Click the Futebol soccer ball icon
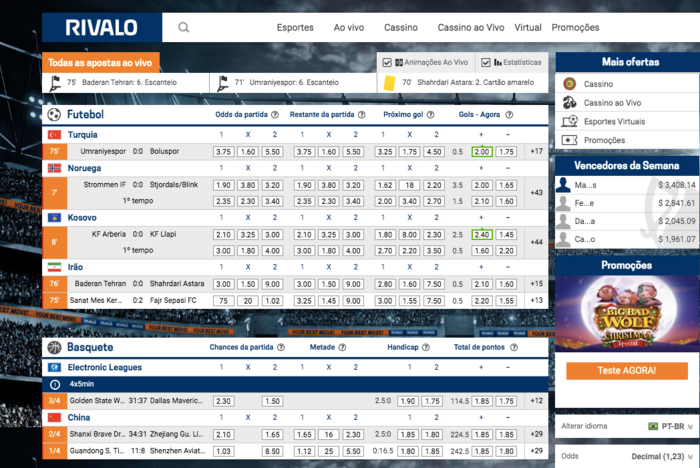This screenshot has width=700, height=468. tap(52, 115)
